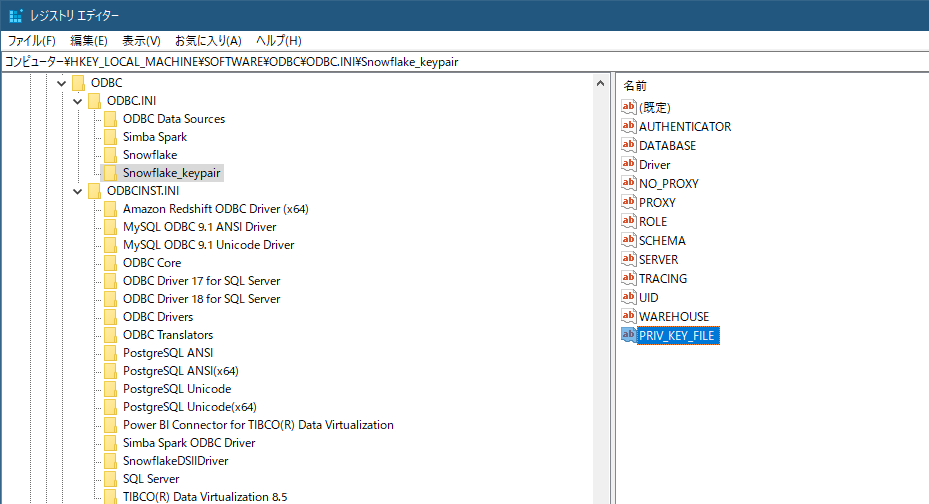Screen dimensions: 929x504
Task: Select ODBC Driver 18 for SQL Server
Action: [201, 299]
